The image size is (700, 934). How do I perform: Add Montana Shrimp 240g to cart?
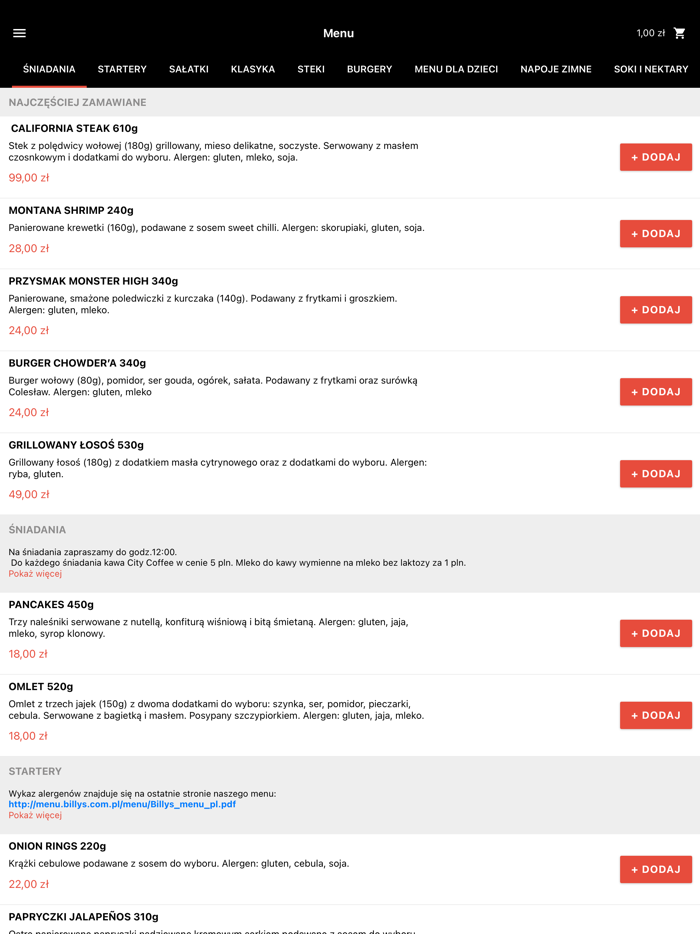click(655, 233)
